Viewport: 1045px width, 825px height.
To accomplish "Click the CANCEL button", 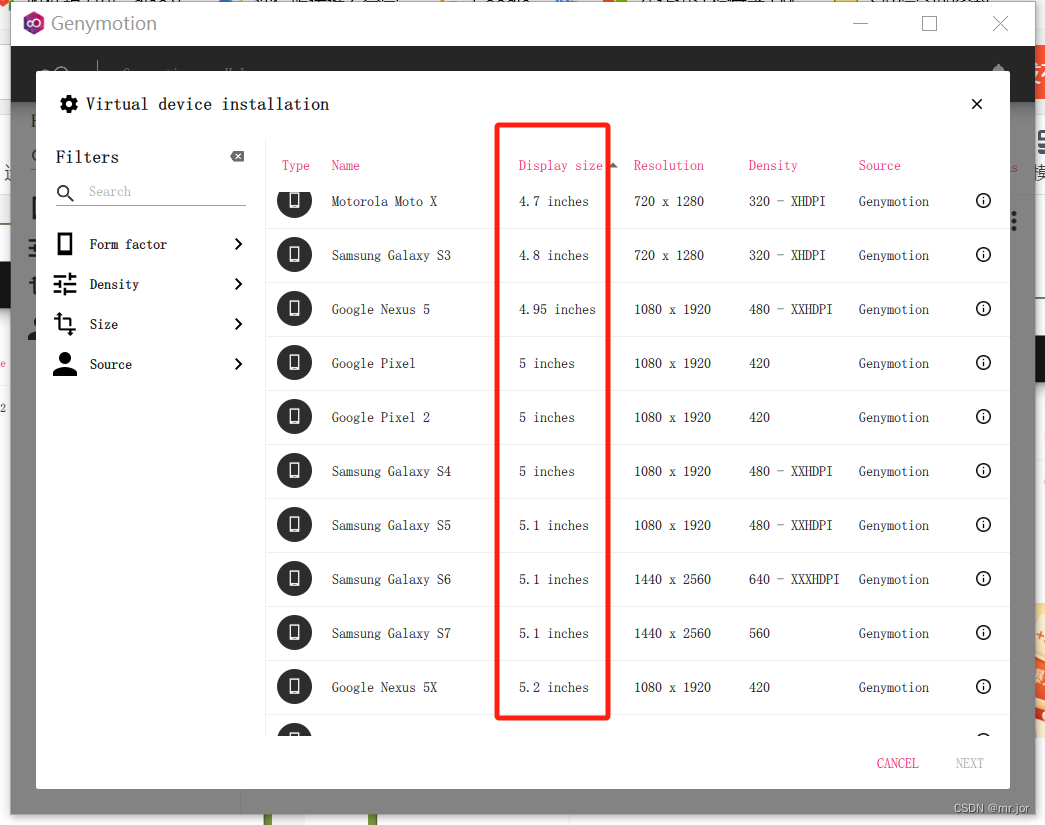I will click(x=897, y=763).
